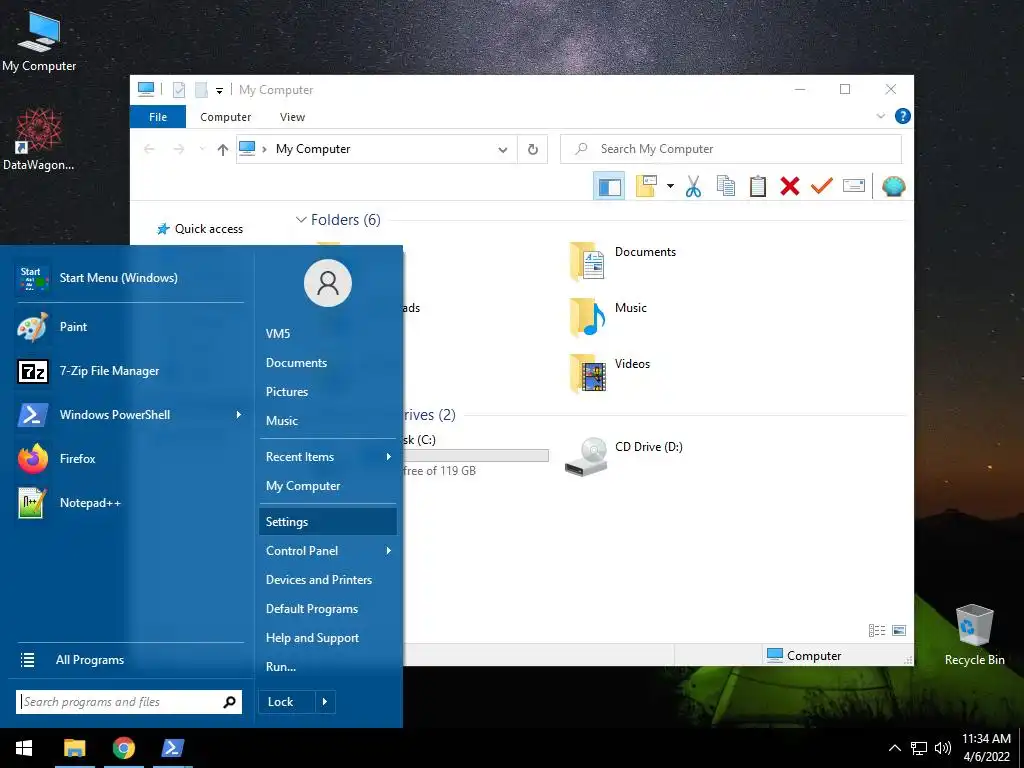Open Quick Access Toolbar customize dropdown
The image size is (1024, 768).
219,91
